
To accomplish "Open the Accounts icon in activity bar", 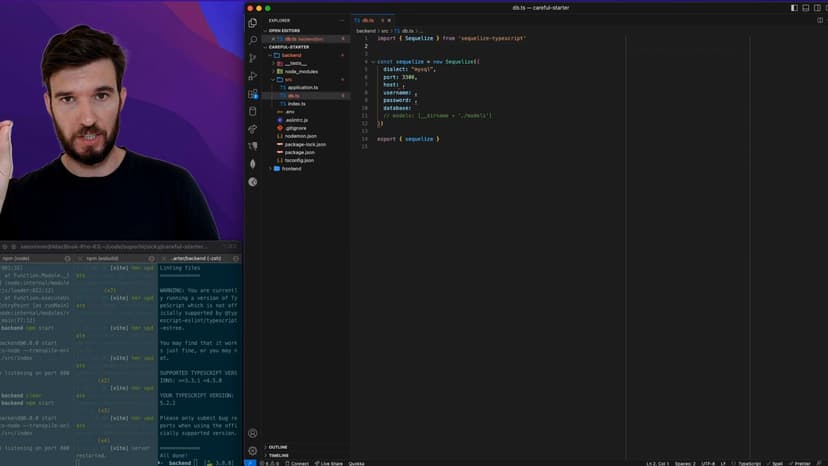I will click(253, 433).
